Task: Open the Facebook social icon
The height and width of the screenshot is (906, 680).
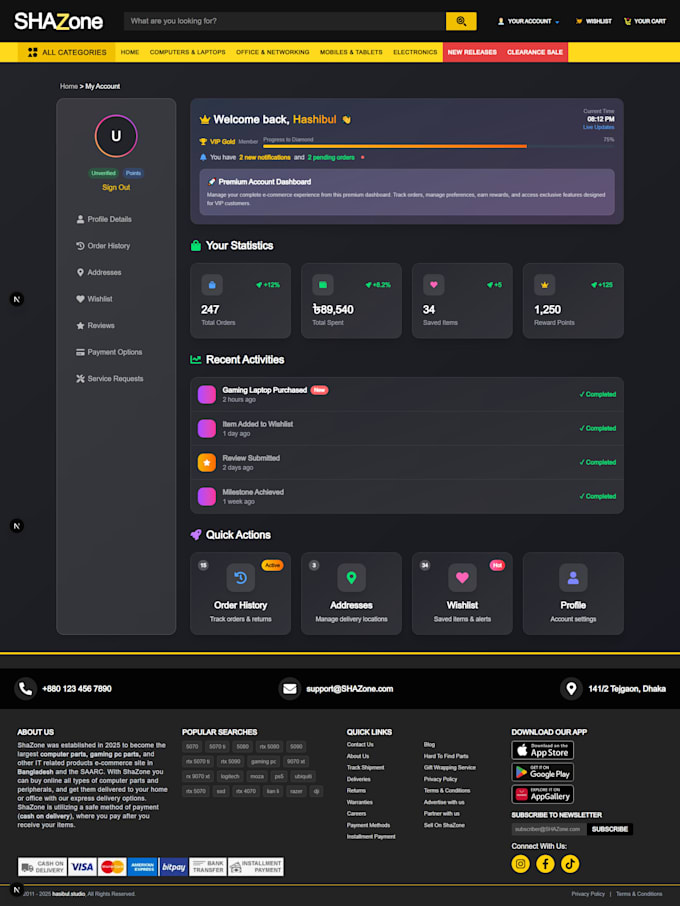Action: point(545,864)
